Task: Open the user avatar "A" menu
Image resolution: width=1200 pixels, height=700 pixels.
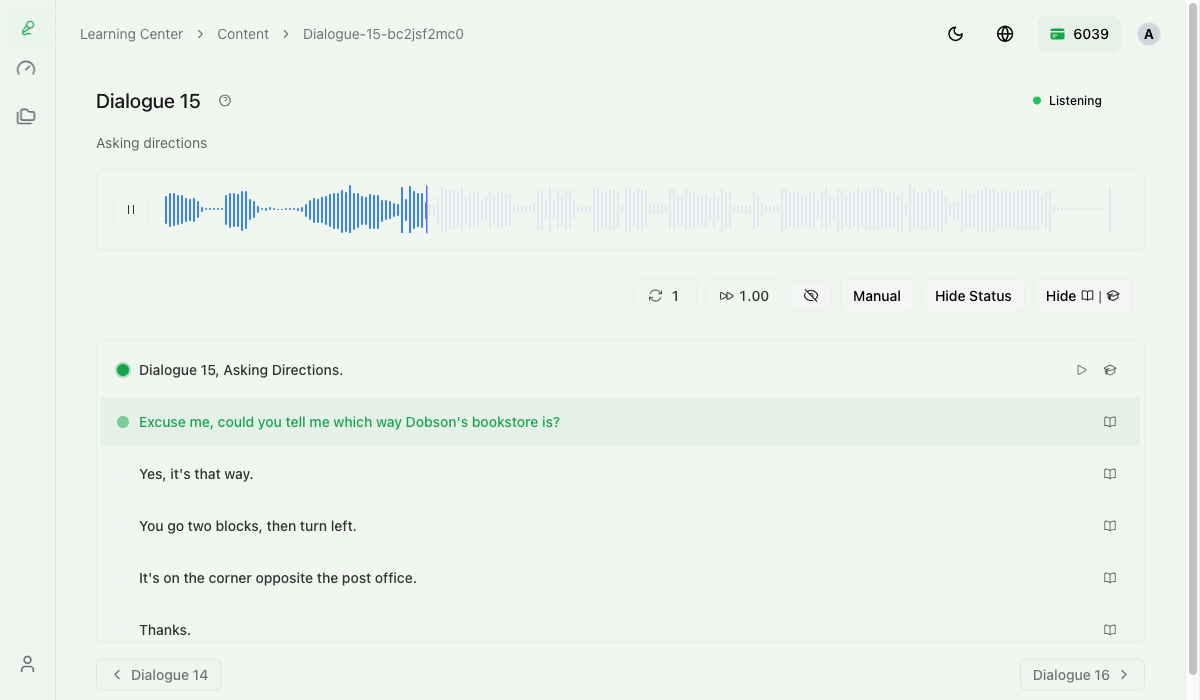Action: tap(1148, 34)
